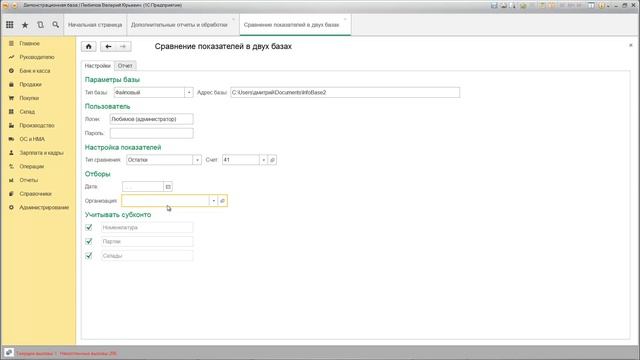Open the sections menu grid icon

point(9,25)
